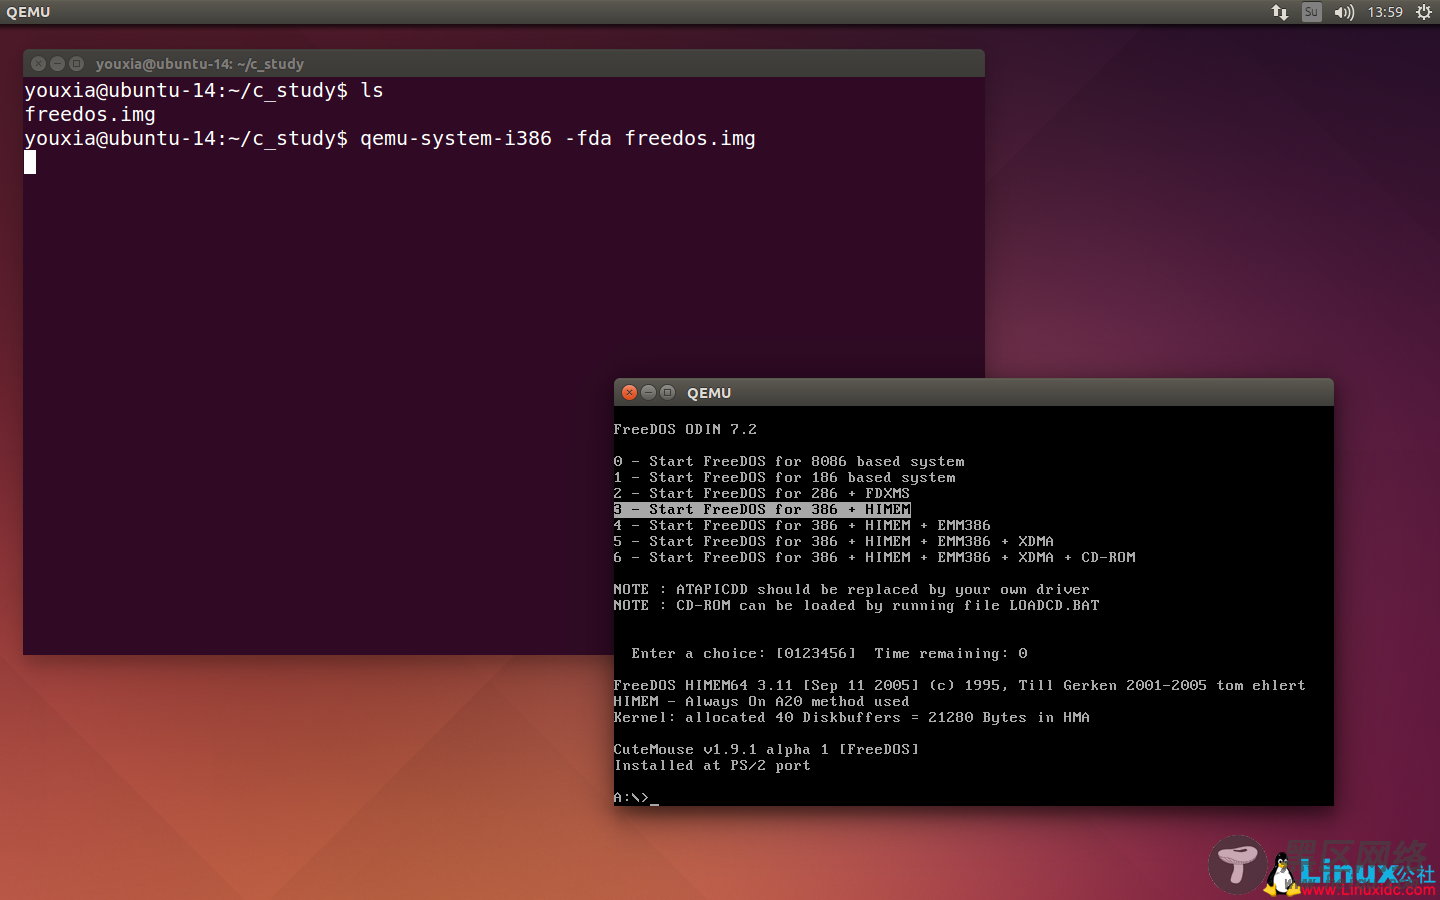
Task: Click the LOADCD.BAT note line
Action: (x=856, y=605)
